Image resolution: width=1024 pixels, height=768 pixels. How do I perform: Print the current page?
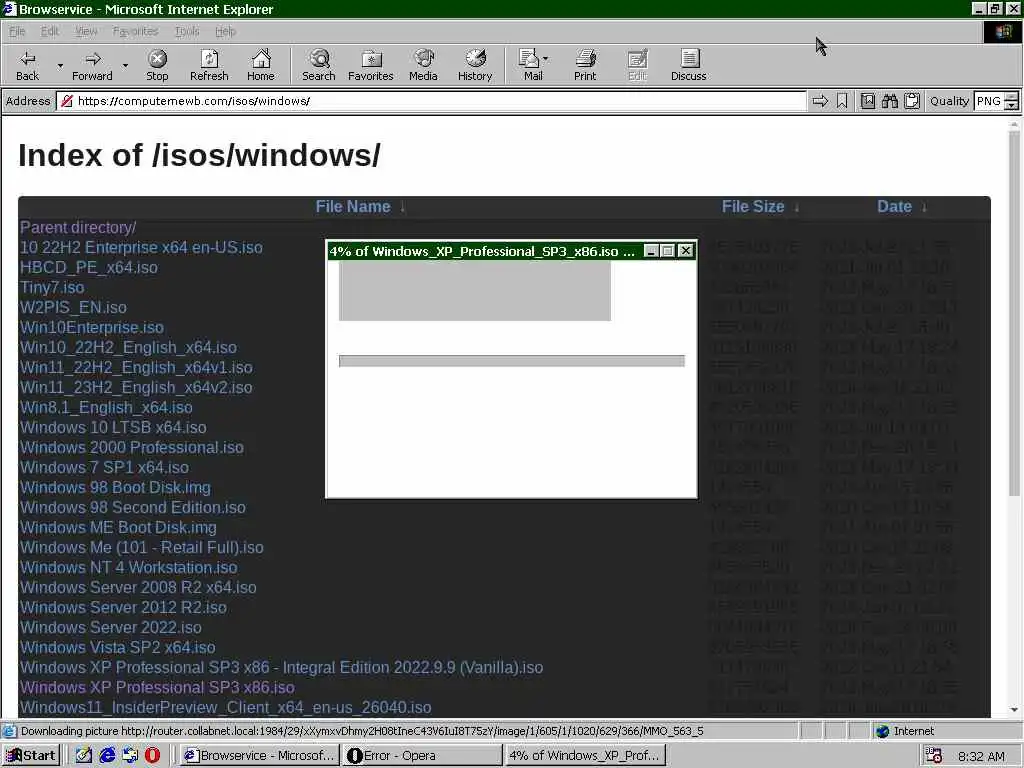pos(585,65)
